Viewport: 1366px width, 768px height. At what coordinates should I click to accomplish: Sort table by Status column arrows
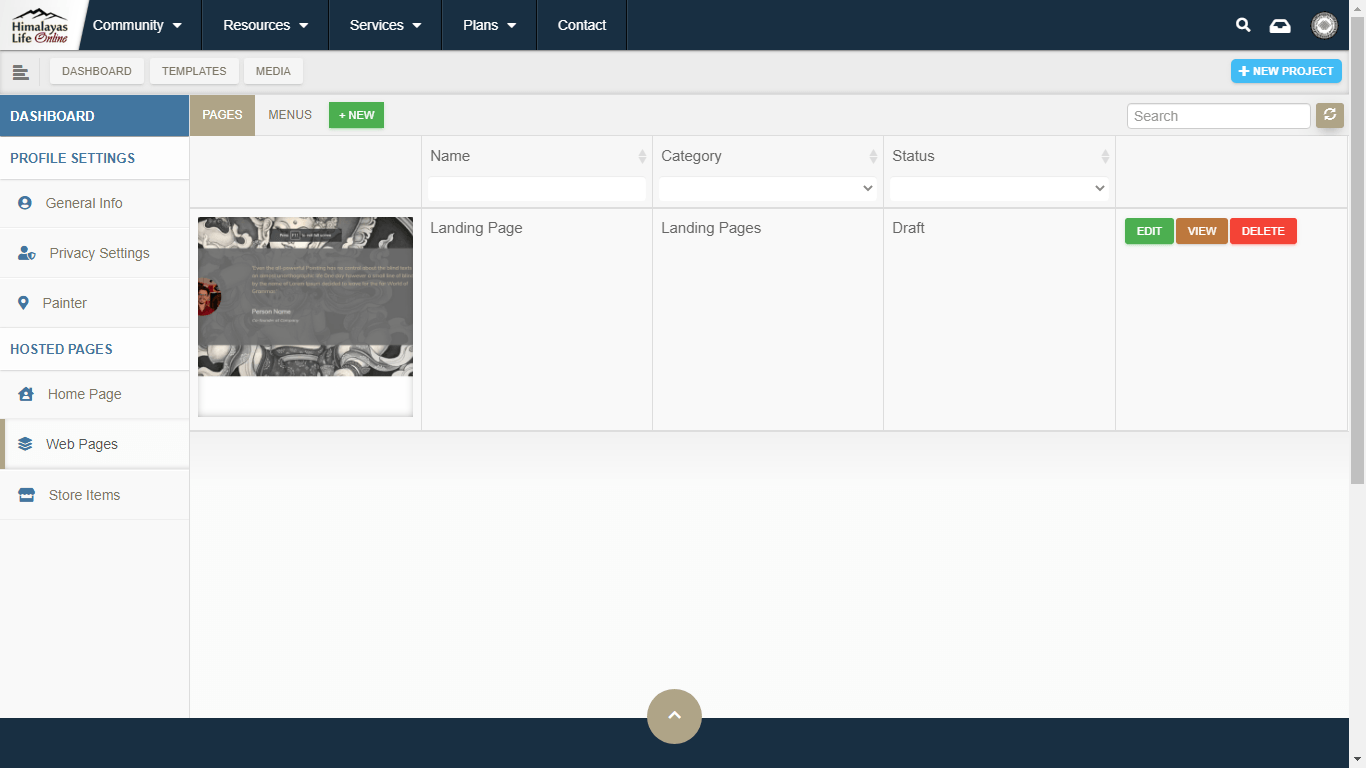1105,157
